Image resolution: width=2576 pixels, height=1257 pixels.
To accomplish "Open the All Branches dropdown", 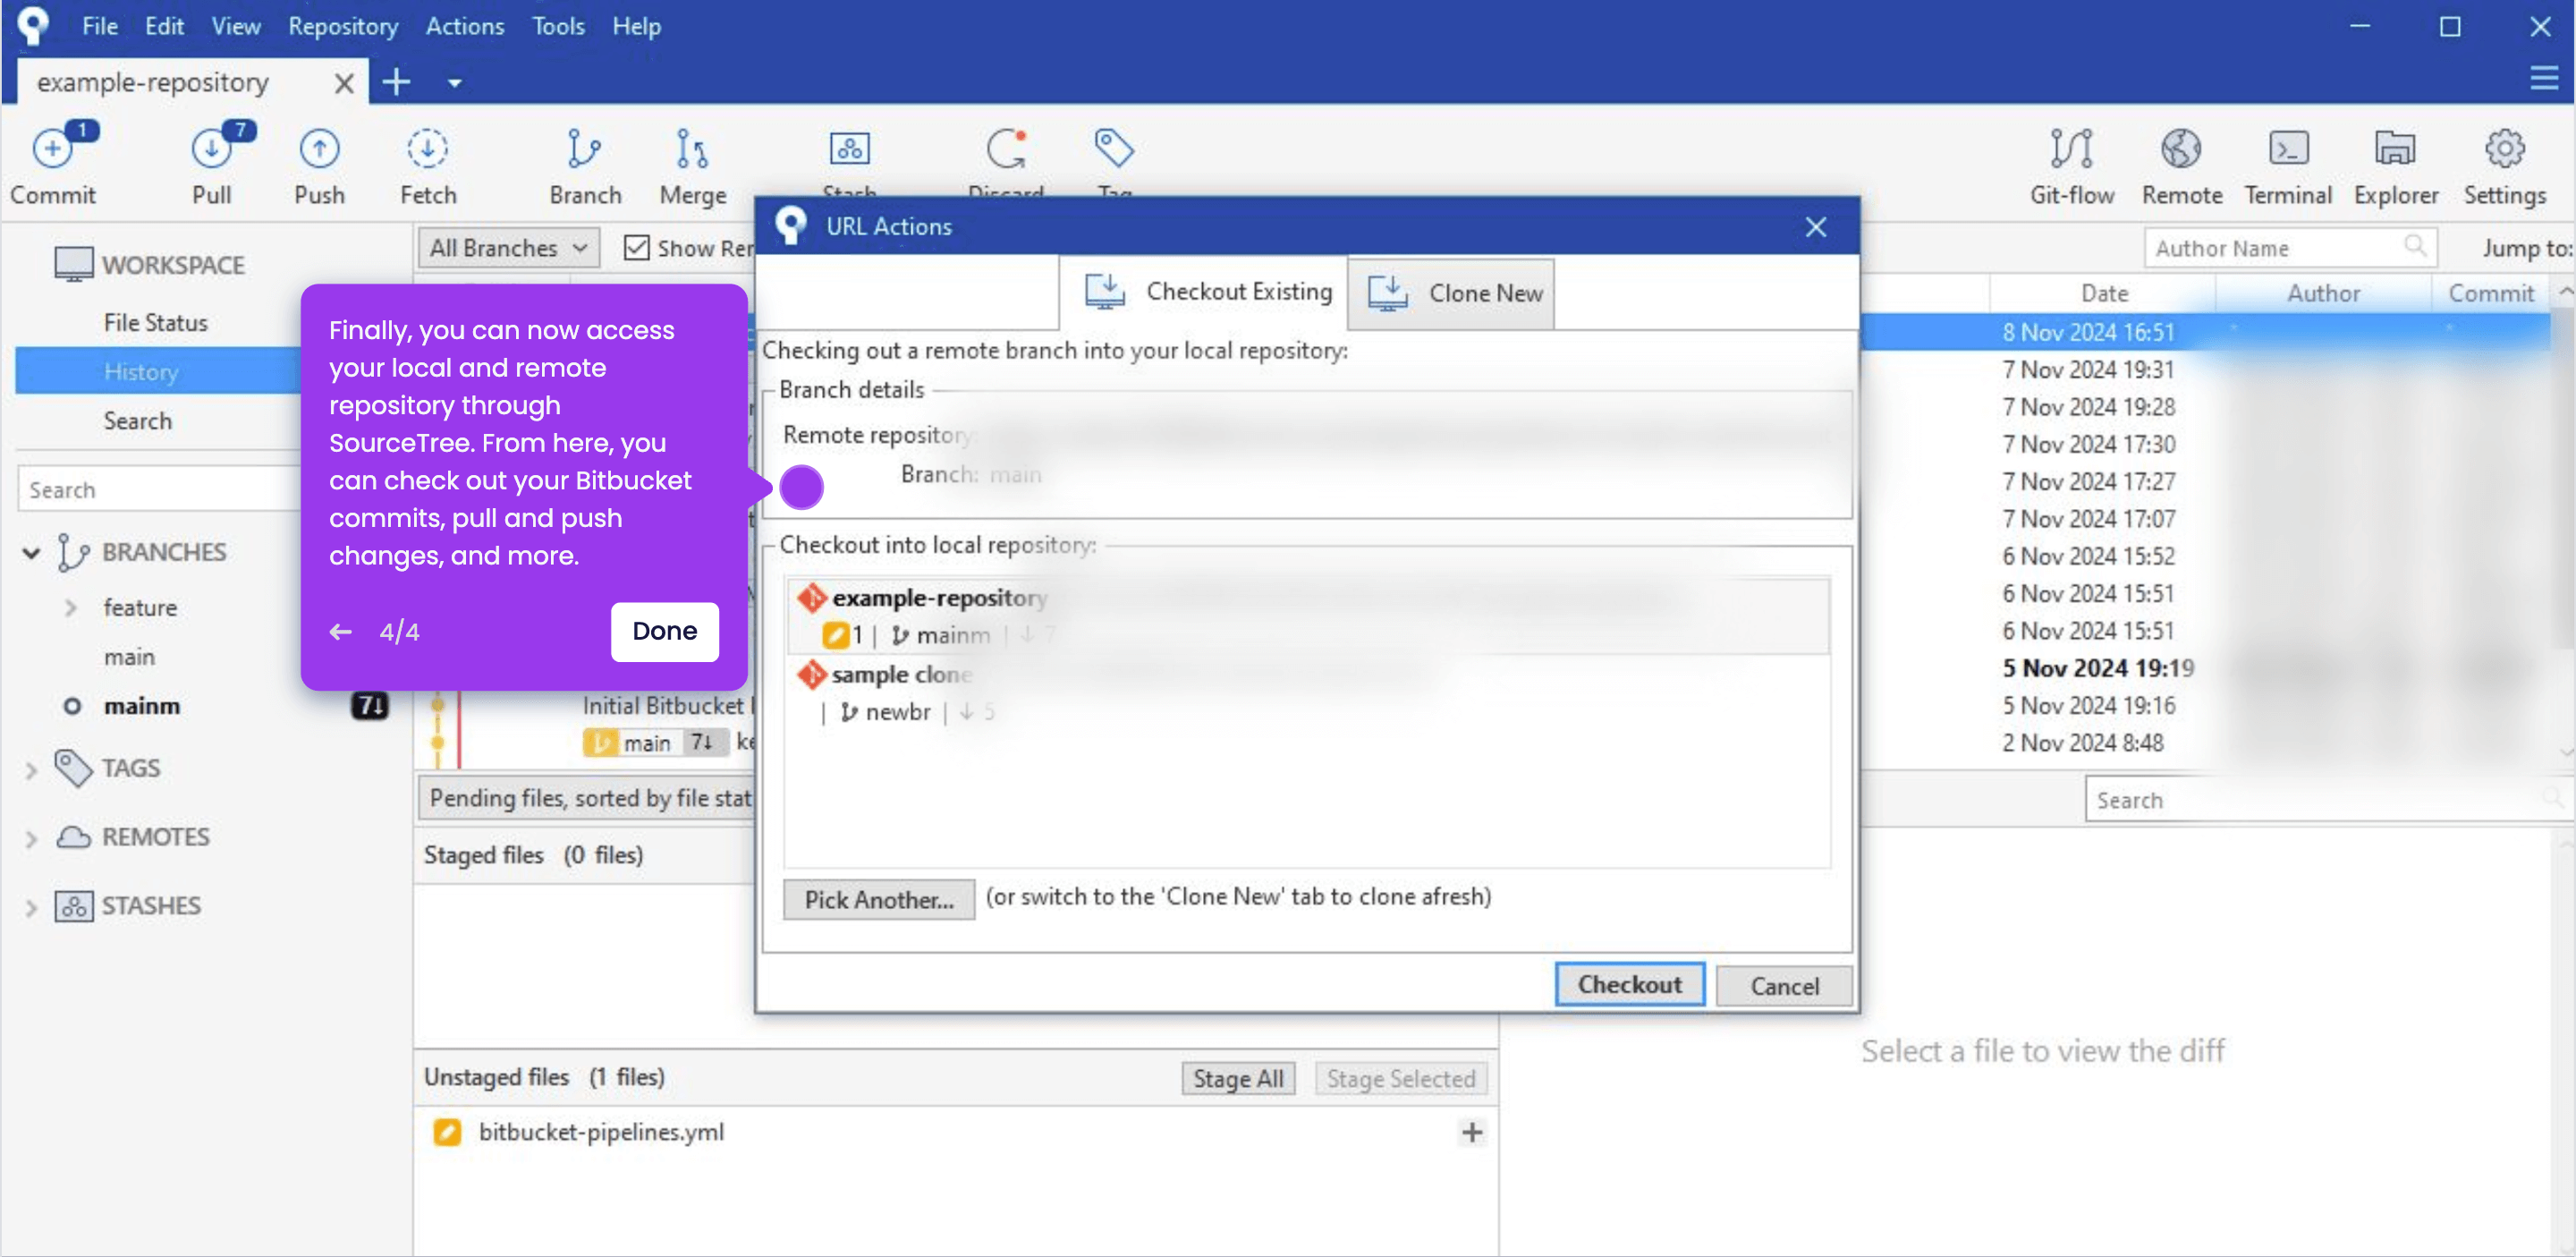I will click(508, 247).
